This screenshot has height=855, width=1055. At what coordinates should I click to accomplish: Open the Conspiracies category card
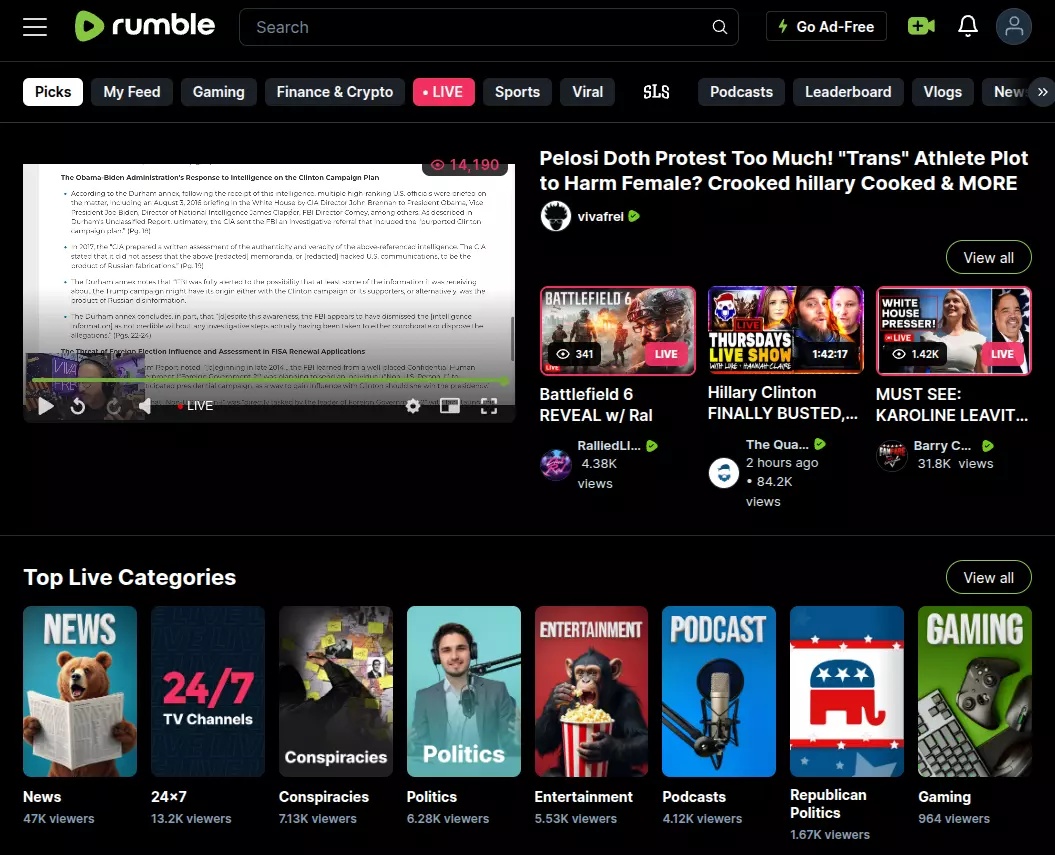(x=336, y=692)
